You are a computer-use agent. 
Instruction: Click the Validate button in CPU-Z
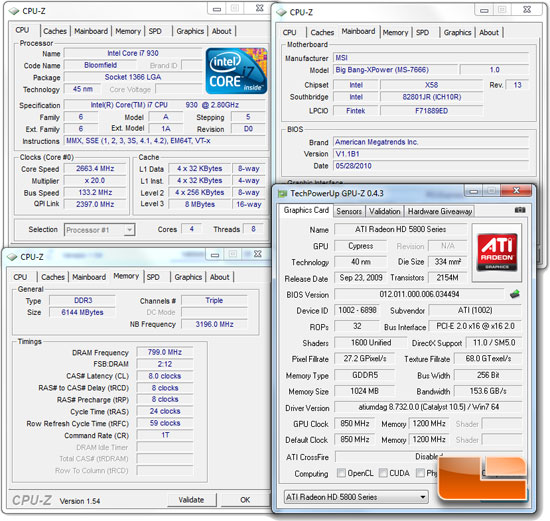[191, 500]
